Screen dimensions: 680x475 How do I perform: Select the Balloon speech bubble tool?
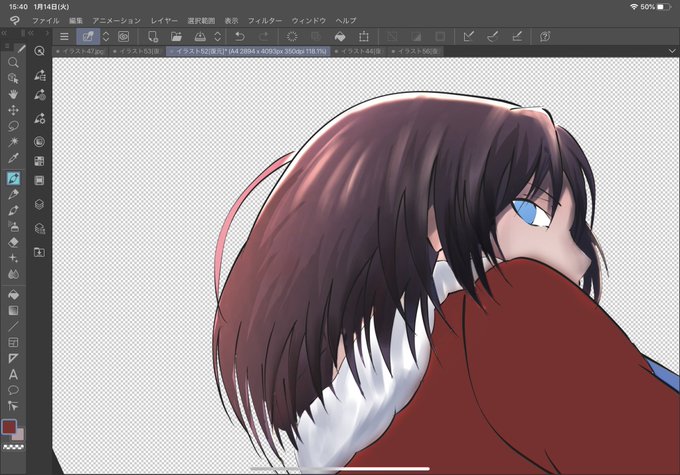point(13,390)
